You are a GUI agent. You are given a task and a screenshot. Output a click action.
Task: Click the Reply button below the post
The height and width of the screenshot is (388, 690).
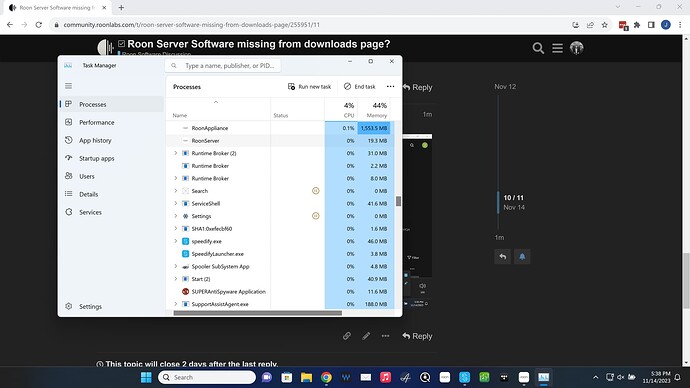[417, 336]
